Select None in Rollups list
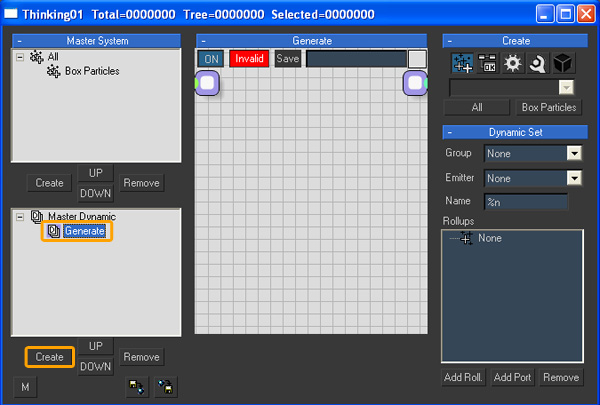The height and width of the screenshot is (405, 600). [x=490, y=238]
